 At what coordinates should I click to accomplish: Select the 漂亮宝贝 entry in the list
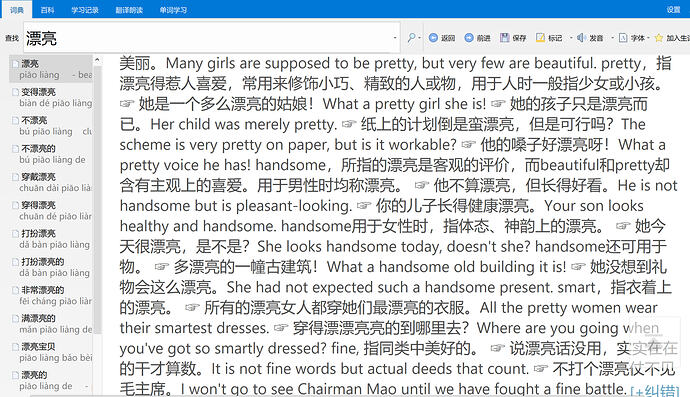click(51, 352)
